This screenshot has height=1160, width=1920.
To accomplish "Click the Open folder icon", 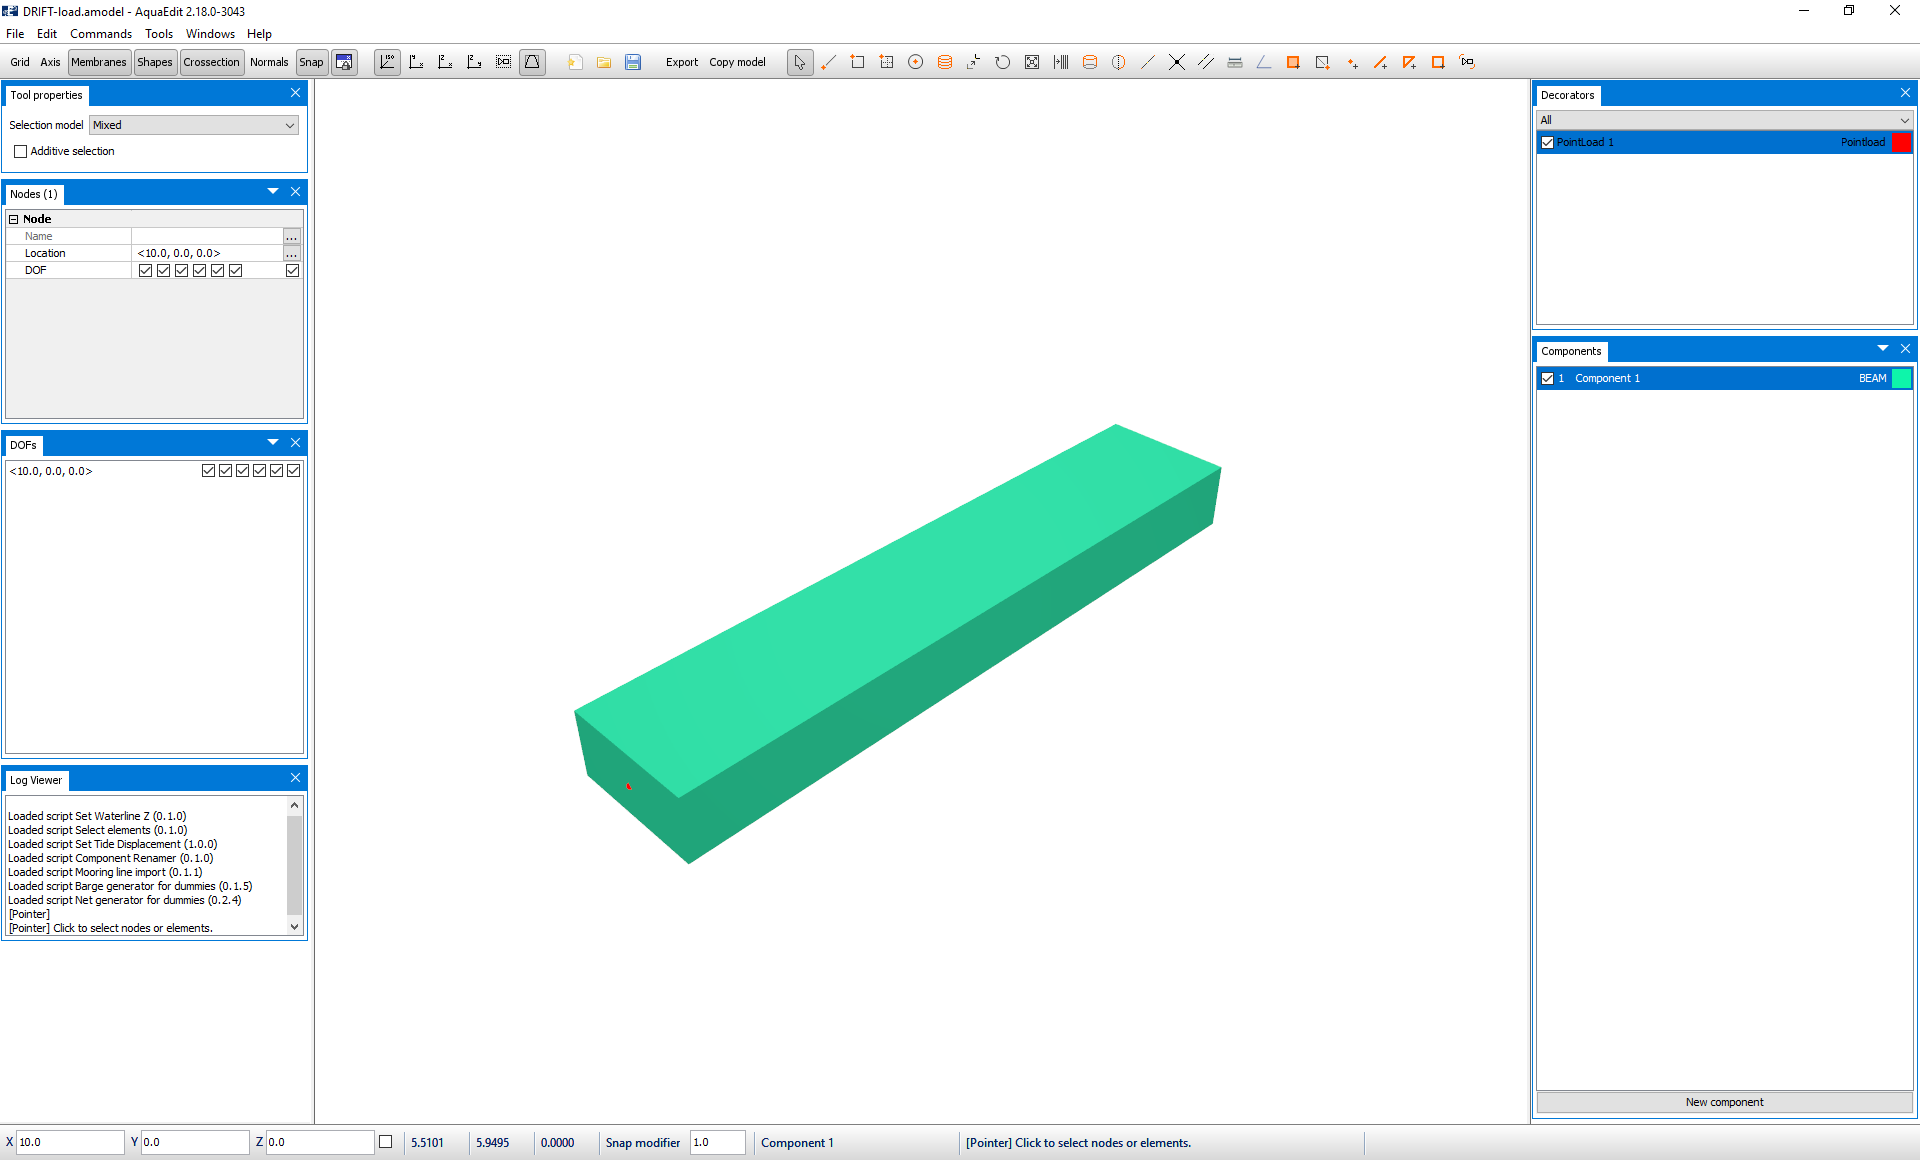I will click(x=604, y=62).
